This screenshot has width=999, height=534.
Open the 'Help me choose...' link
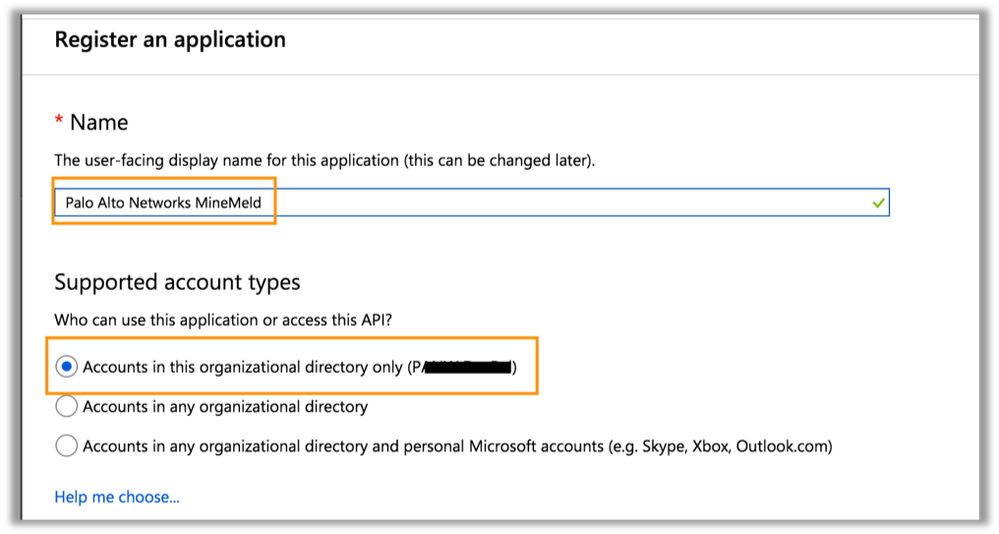coord(117,497)
